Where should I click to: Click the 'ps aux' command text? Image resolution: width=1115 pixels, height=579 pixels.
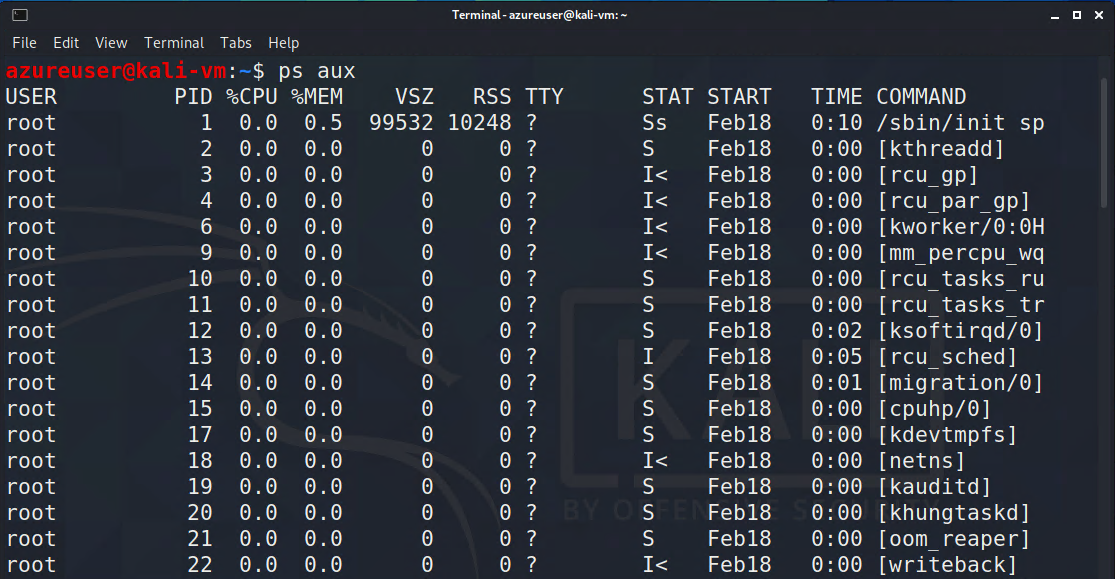pos(317,71)
